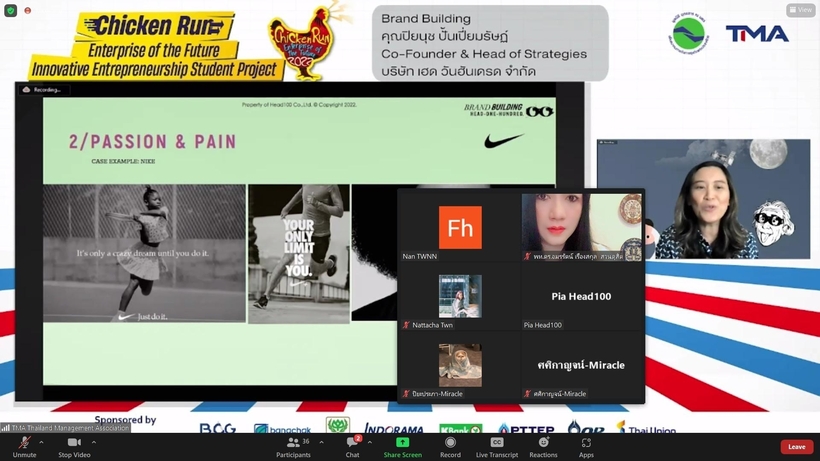Open the Reactions menu
Viewport: 820px width, 461px height.
tap(543, 447)
